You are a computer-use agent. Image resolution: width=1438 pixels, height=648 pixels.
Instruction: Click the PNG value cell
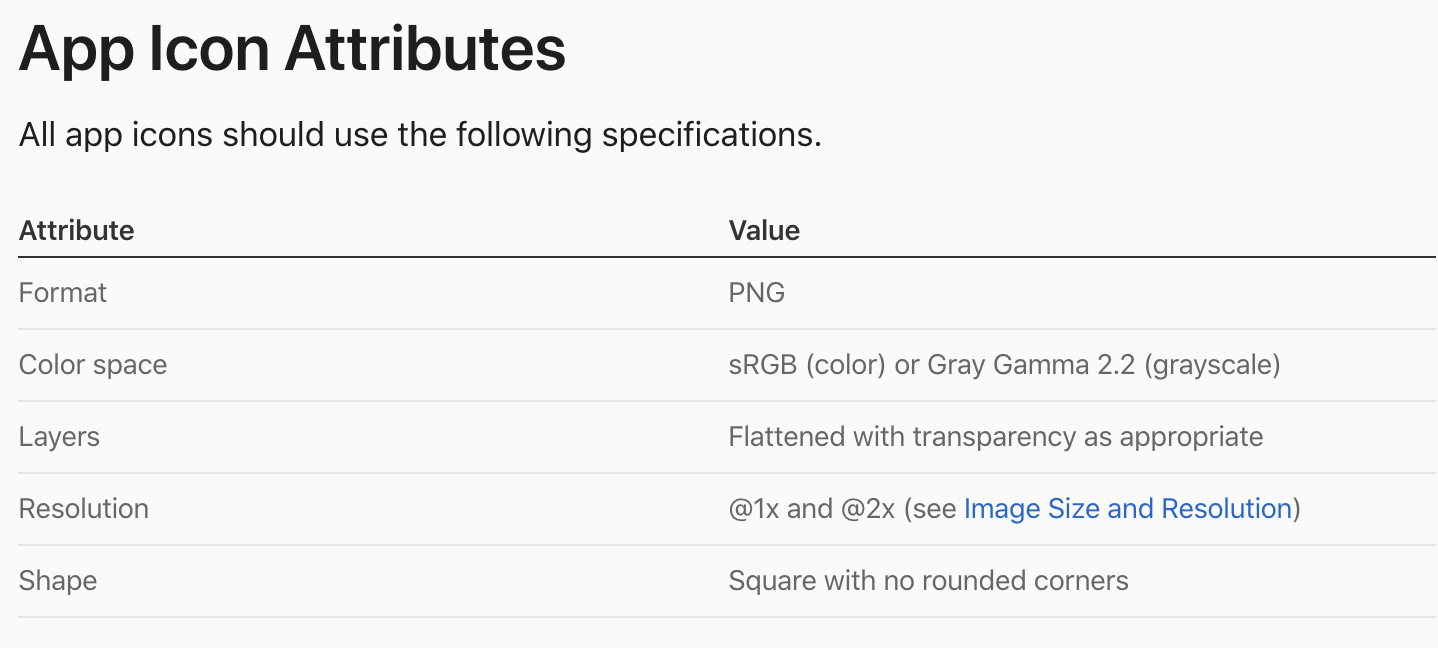(757, 293)
